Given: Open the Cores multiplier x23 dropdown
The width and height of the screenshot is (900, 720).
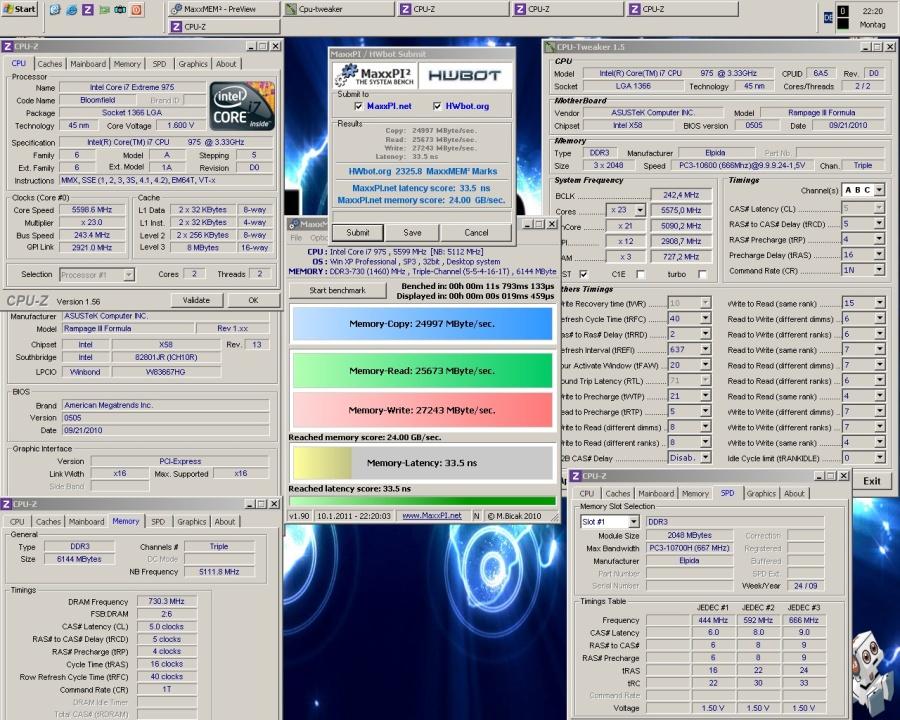Looking at the screenshot, I should pyautogui.click(x=639, y=210).
